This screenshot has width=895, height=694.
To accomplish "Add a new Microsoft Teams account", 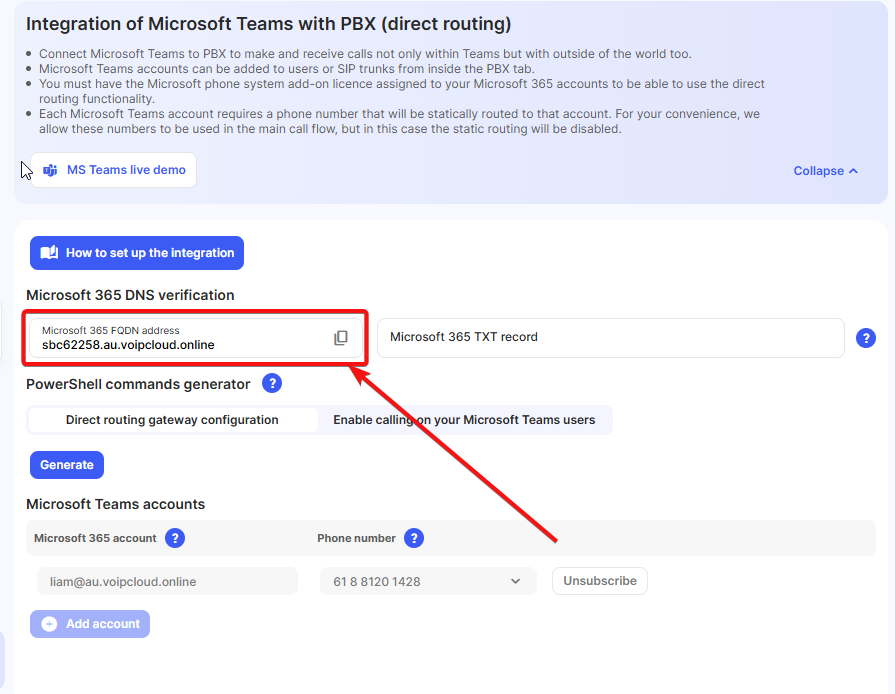I will pos(90,624).
